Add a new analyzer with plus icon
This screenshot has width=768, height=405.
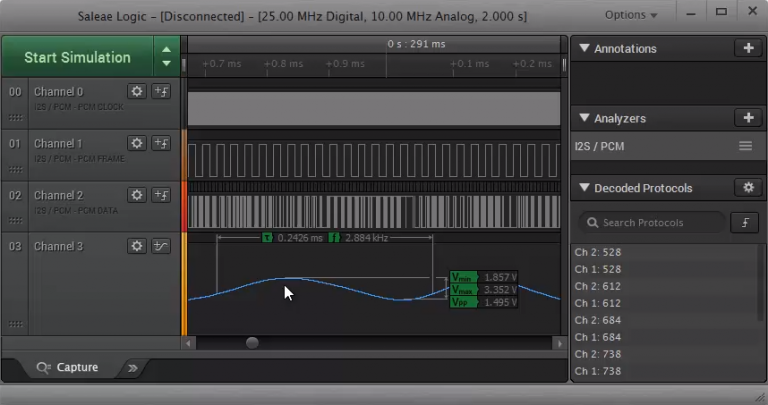(747, 118)
